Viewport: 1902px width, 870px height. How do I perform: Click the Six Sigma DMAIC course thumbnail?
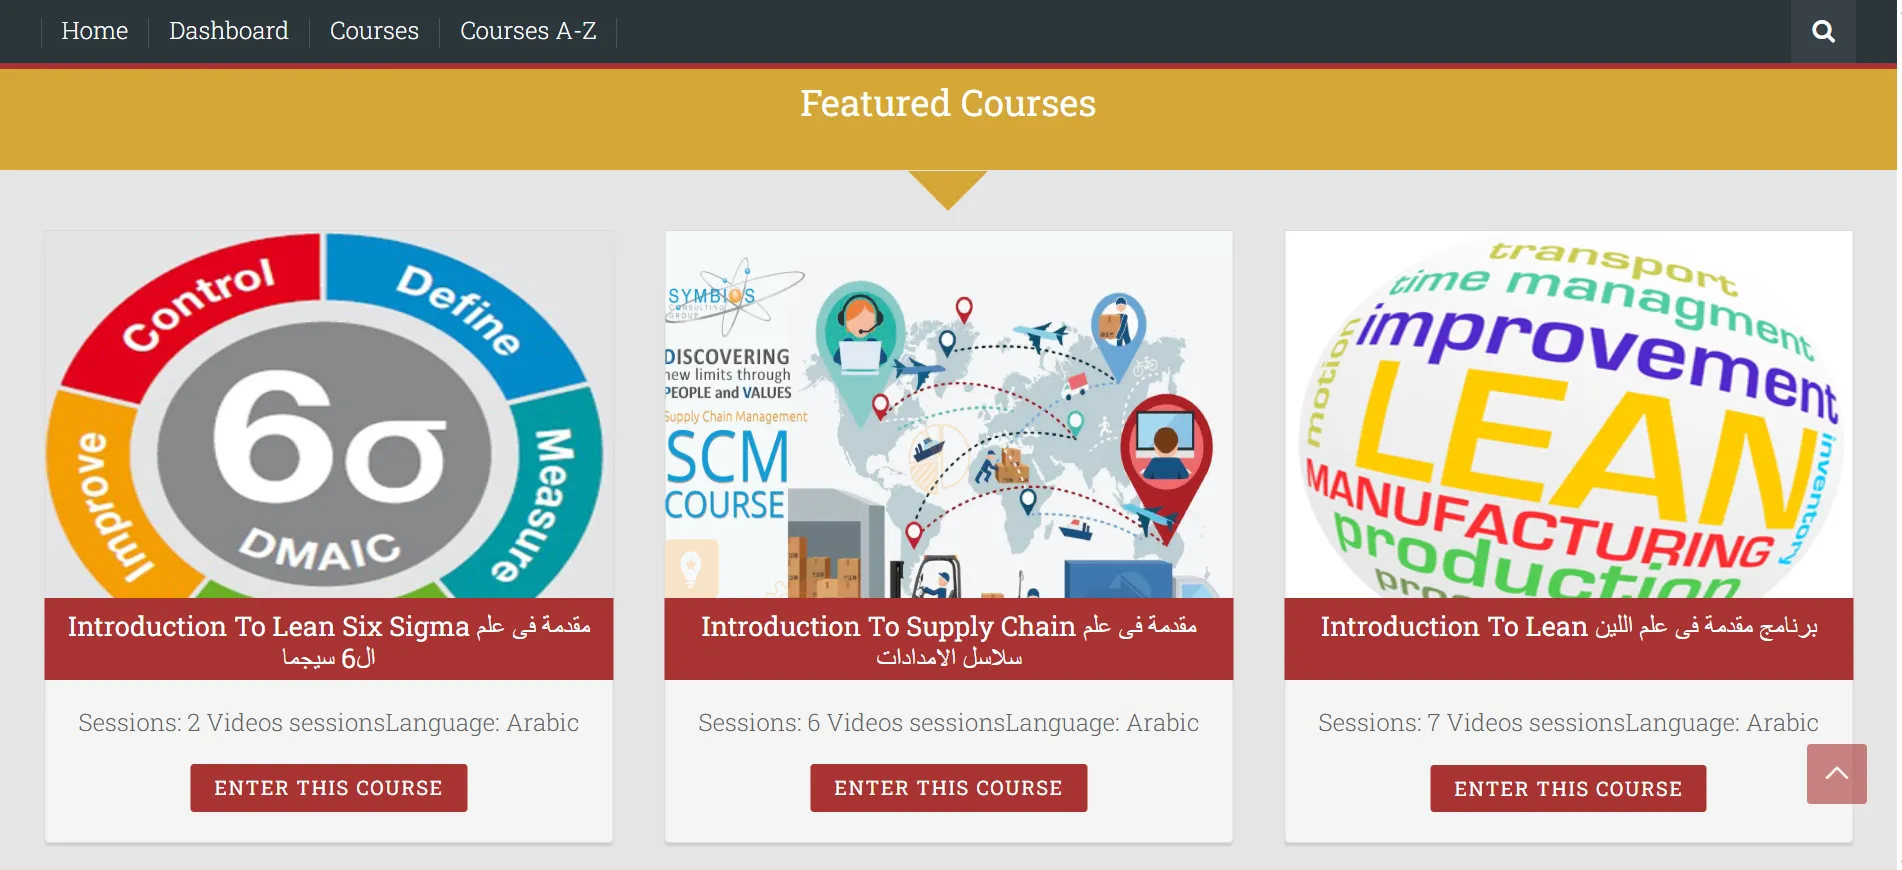click(329, 415)
